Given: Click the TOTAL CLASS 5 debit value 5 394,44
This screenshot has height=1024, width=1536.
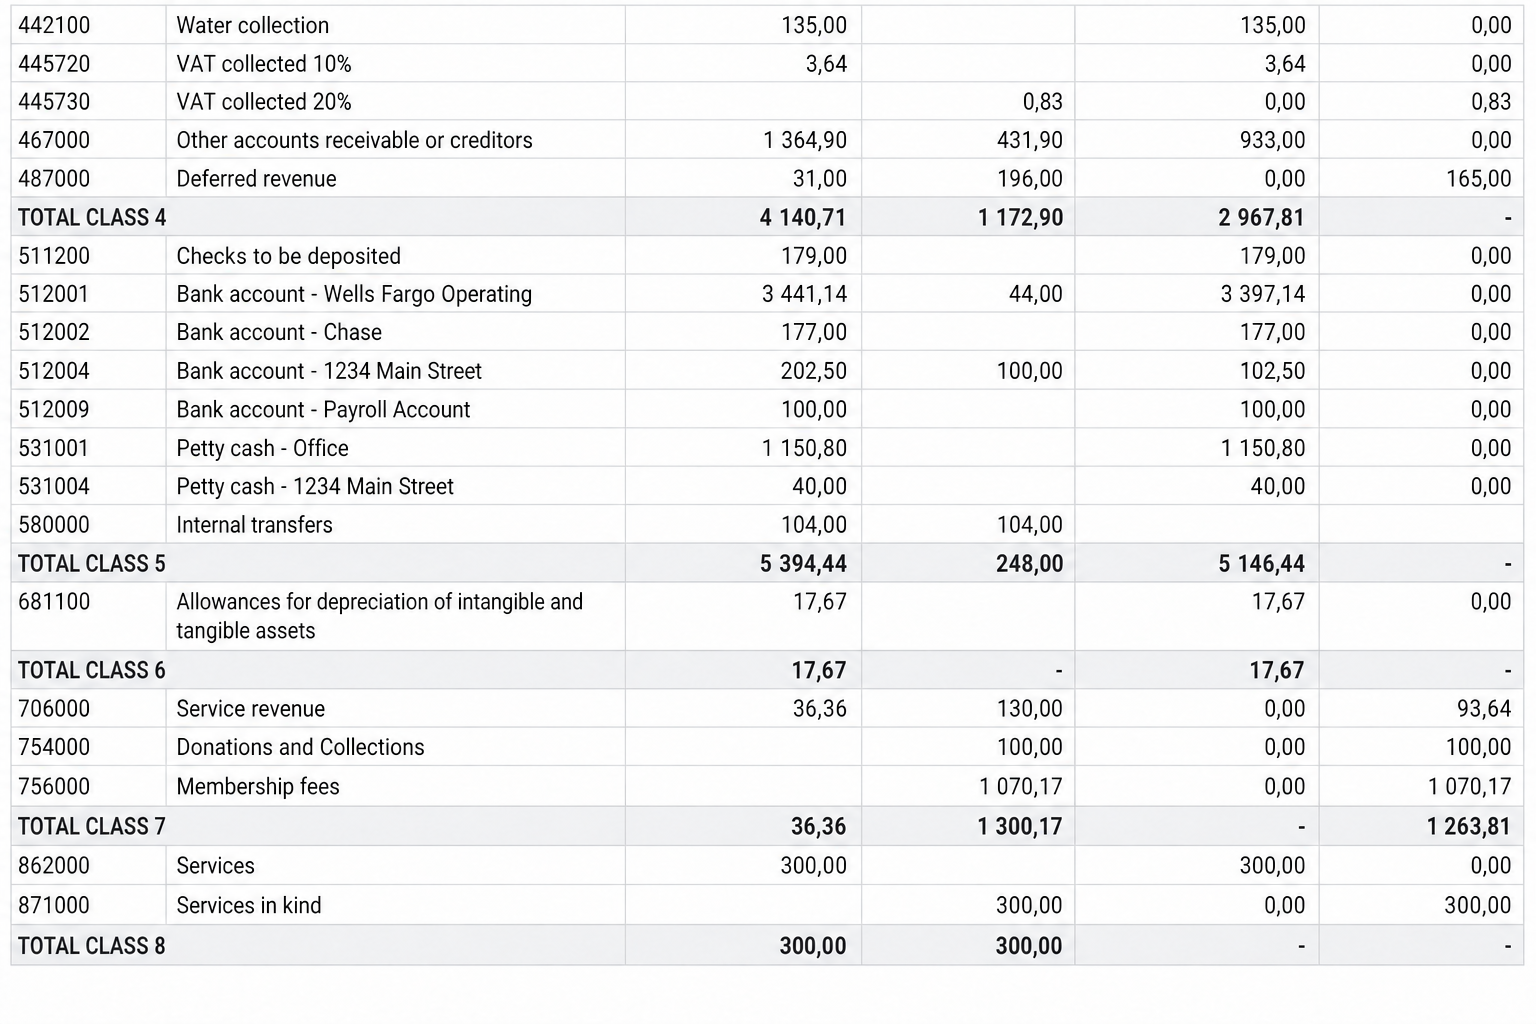Looking at the screenshot, I should pos(803,564).
